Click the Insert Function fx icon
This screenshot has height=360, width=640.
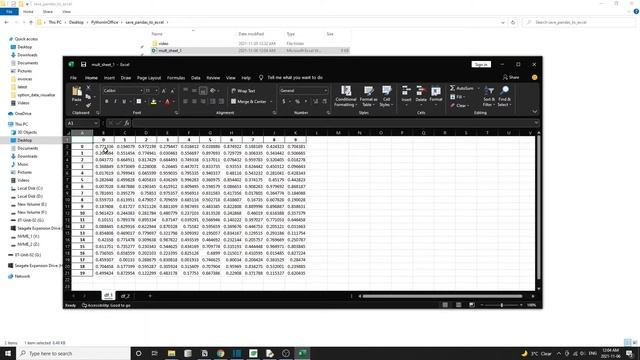pos(127,123)
